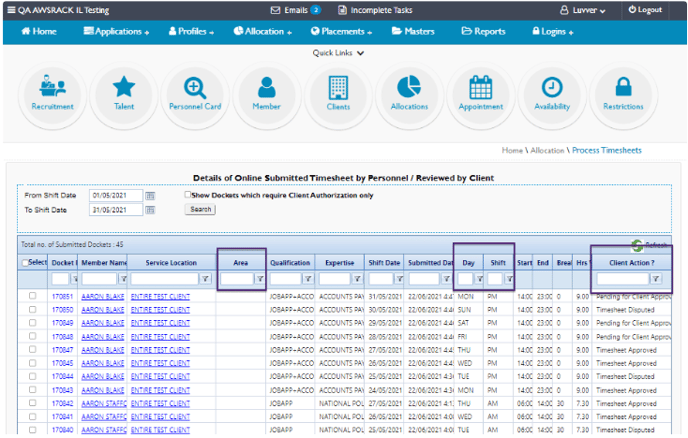
Task: Click the Appointment calendar icon
Action: click(x=480, y=87)
